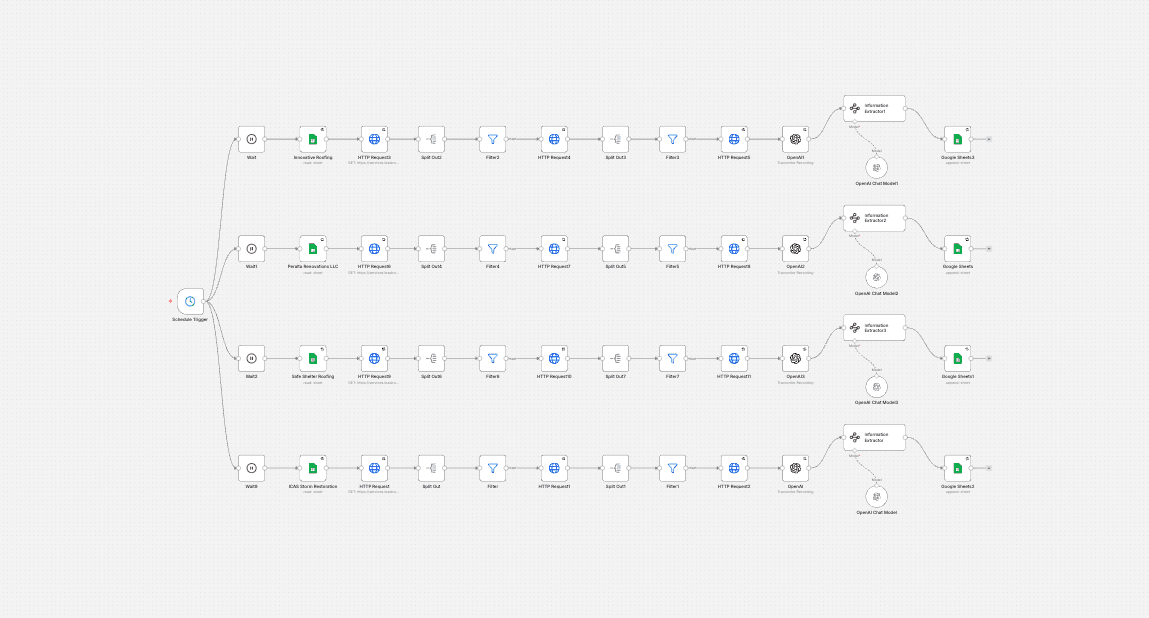Image resolution: width=1149 pixels, height=618 pixels.
Task: Click the plus output handle after Google Sheets3
Action: click(989, 139)
